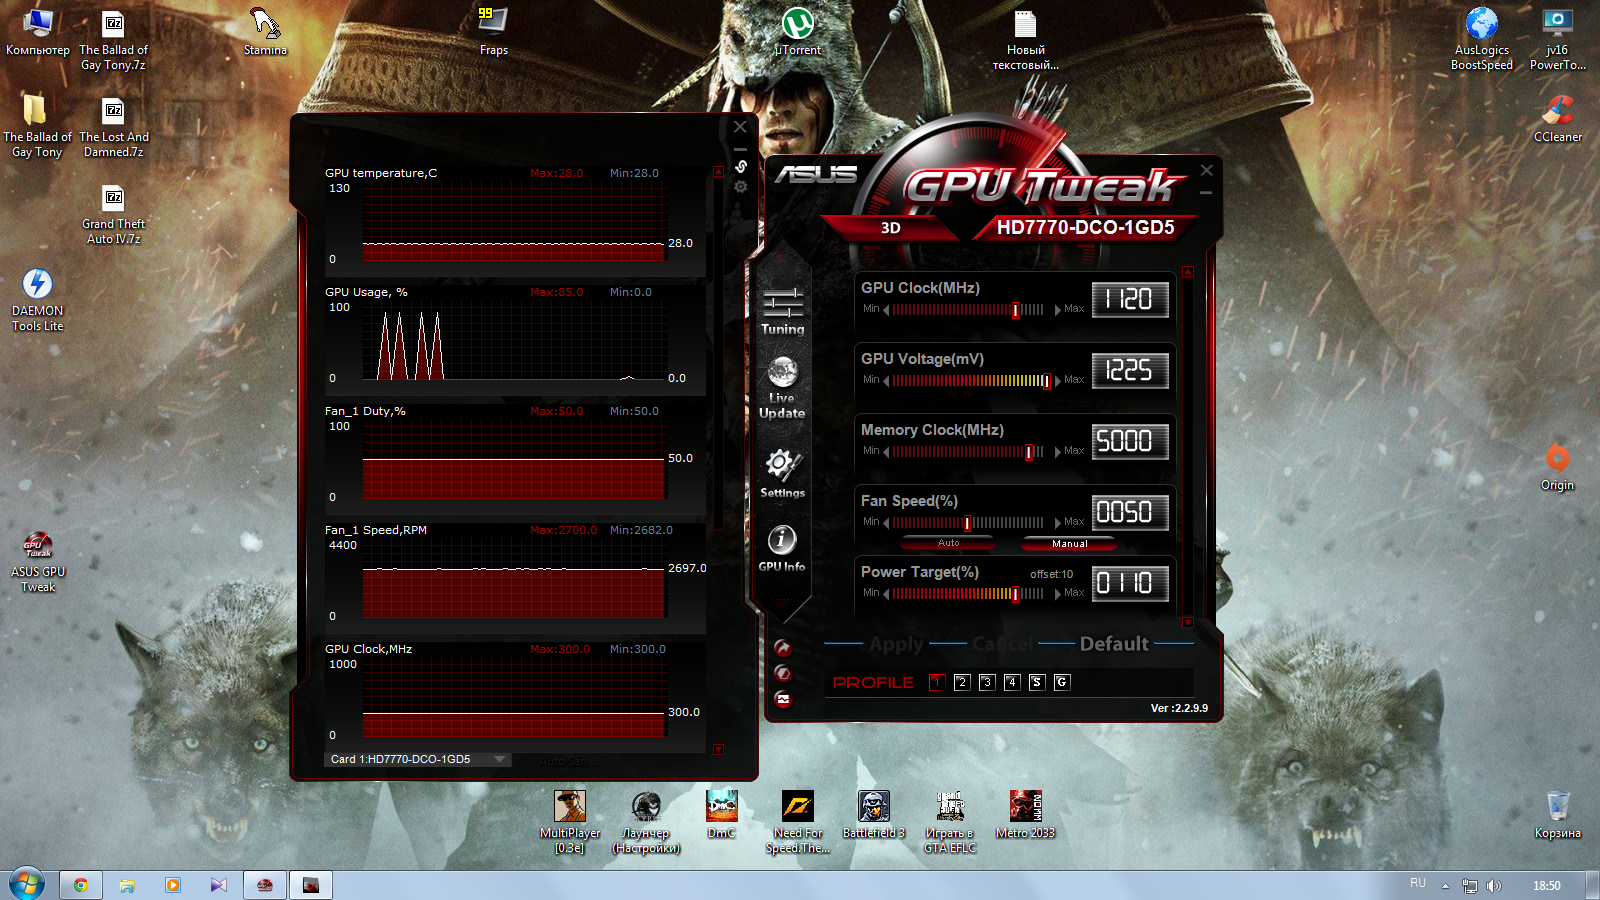The height and width of the screenshot is (900, 1600).
Task: Open the Grand Theft Auto IV.7z archive
Action: pyautogui.click(x=113, y=214)
